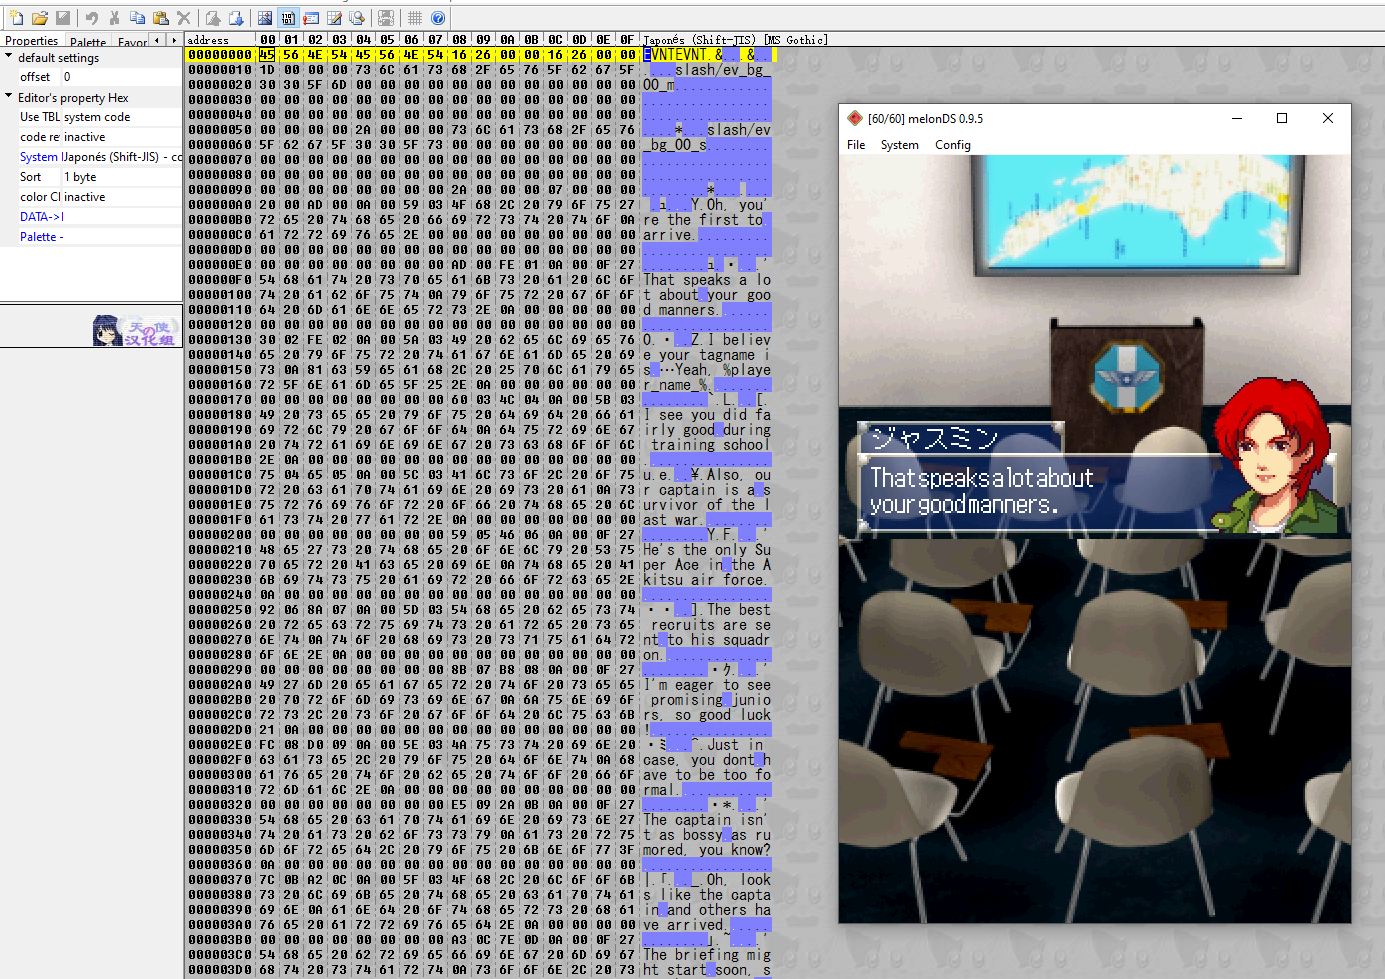This screenshot has height=979, width=1385.
Task: Click the left tab-scroll arrow
Action: (157, 40)
